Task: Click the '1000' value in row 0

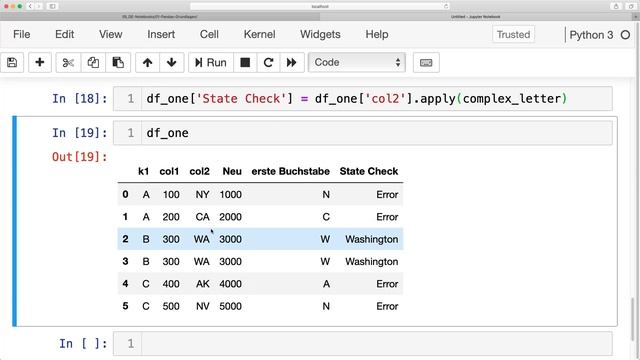Action: pyautogui.click(x=231, y=195)
